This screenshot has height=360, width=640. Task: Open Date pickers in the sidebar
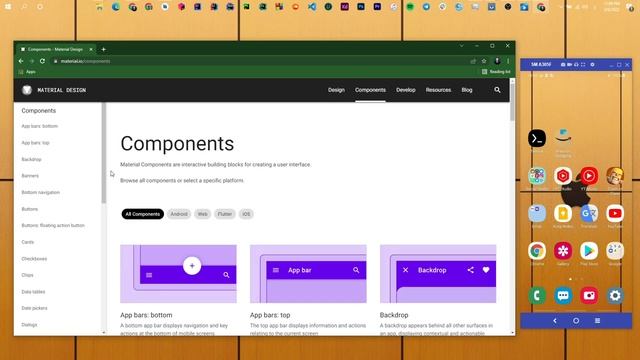(34, 308)
